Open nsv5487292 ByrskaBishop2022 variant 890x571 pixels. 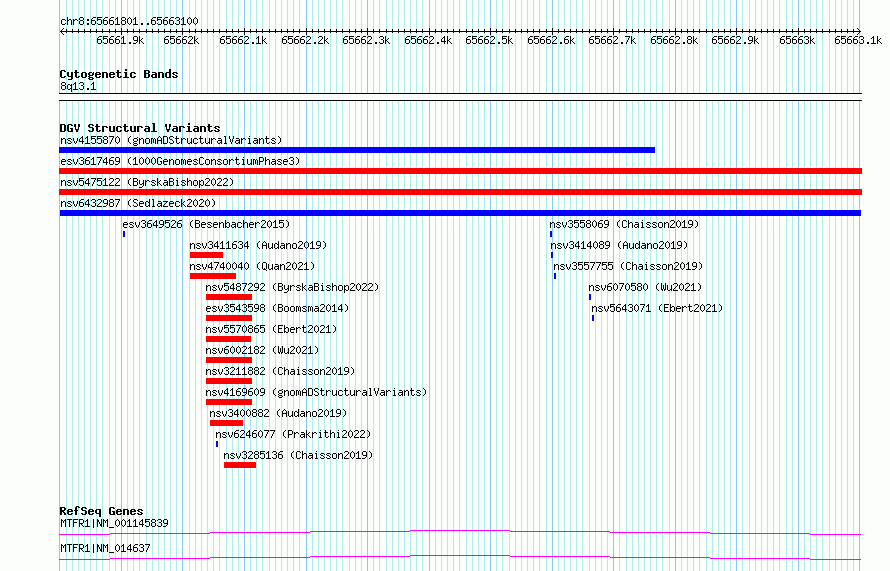point(292,287)
